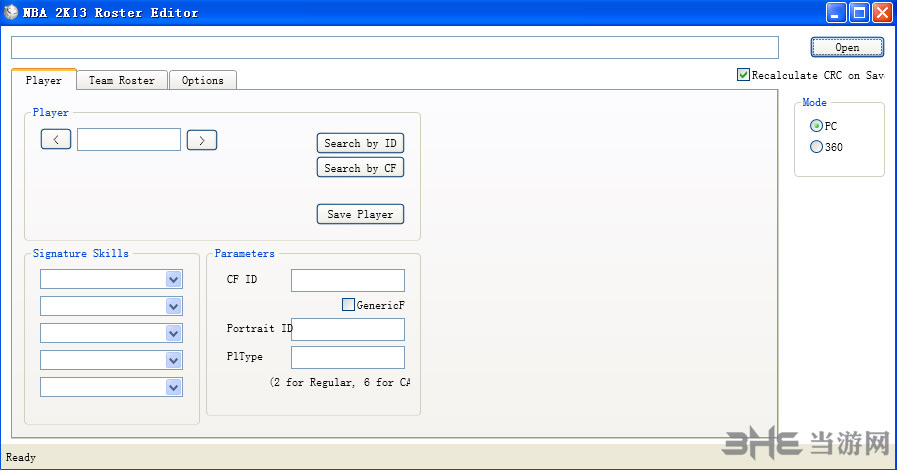Focus the PlType input field
This screenshot has height=470, width=897.
(x=348, y=357)
